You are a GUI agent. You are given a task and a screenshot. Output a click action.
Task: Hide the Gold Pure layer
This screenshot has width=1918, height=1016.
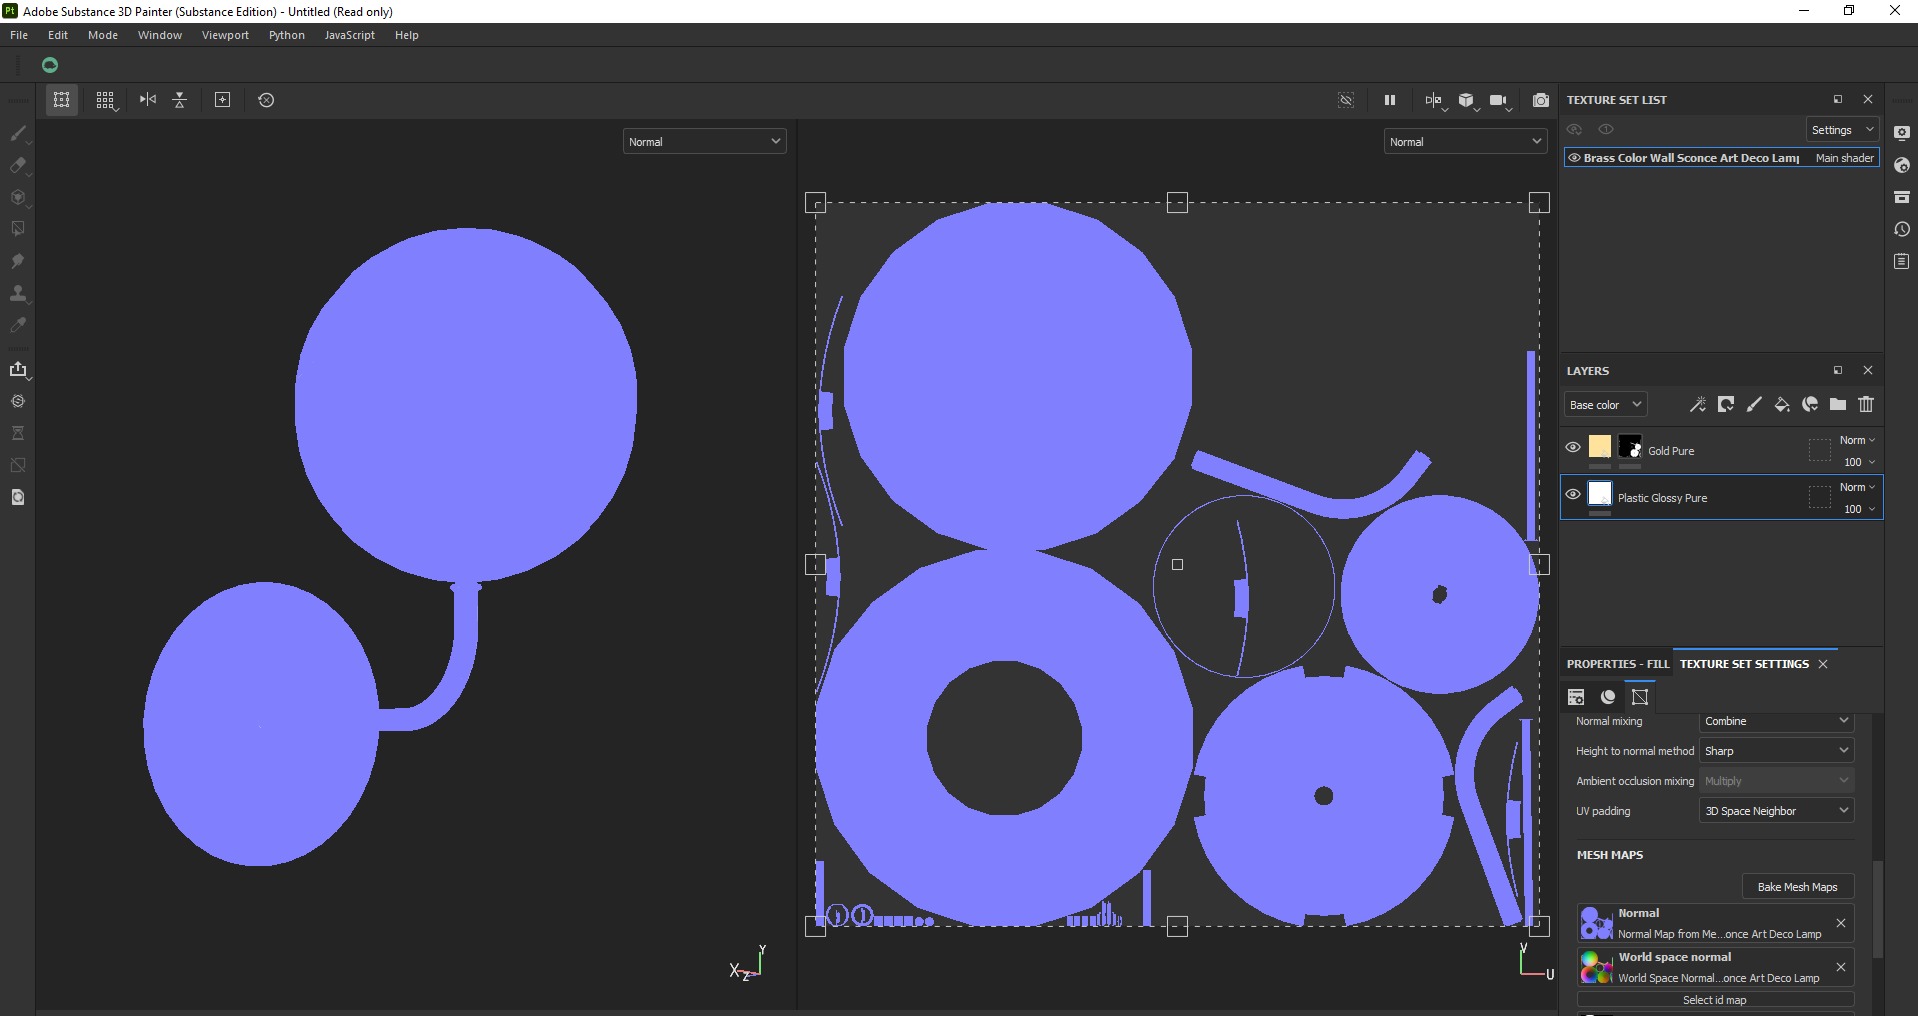[1573, 447]
